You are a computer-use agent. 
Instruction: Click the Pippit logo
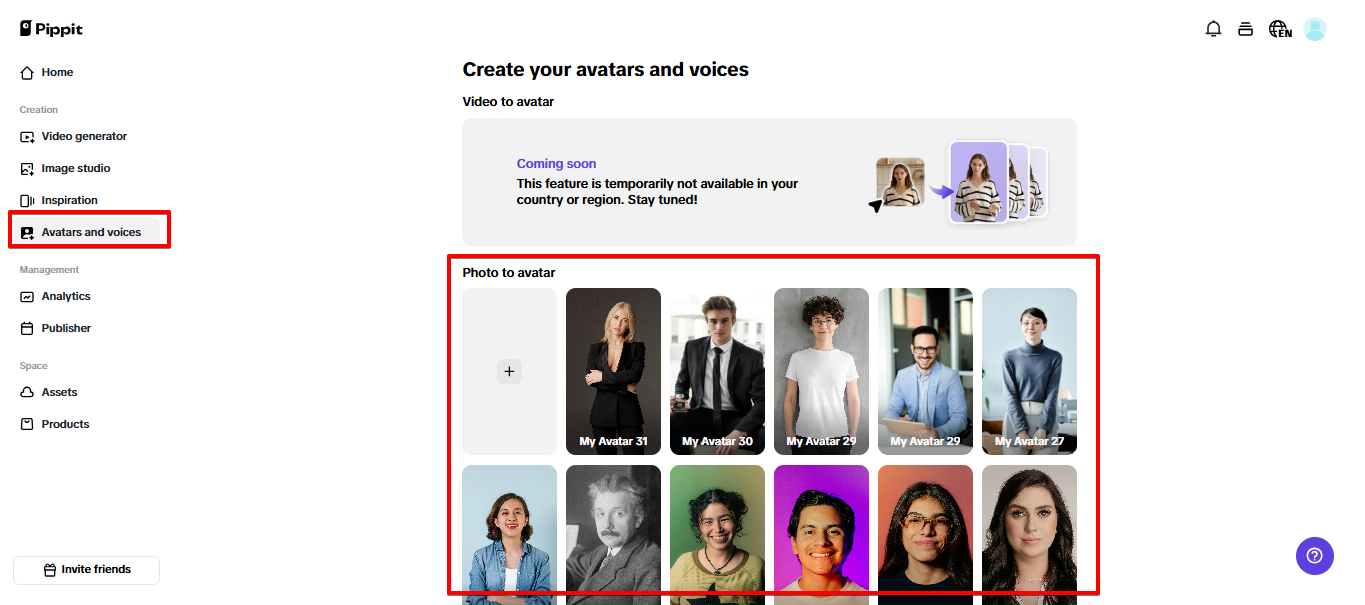point(50,28)
